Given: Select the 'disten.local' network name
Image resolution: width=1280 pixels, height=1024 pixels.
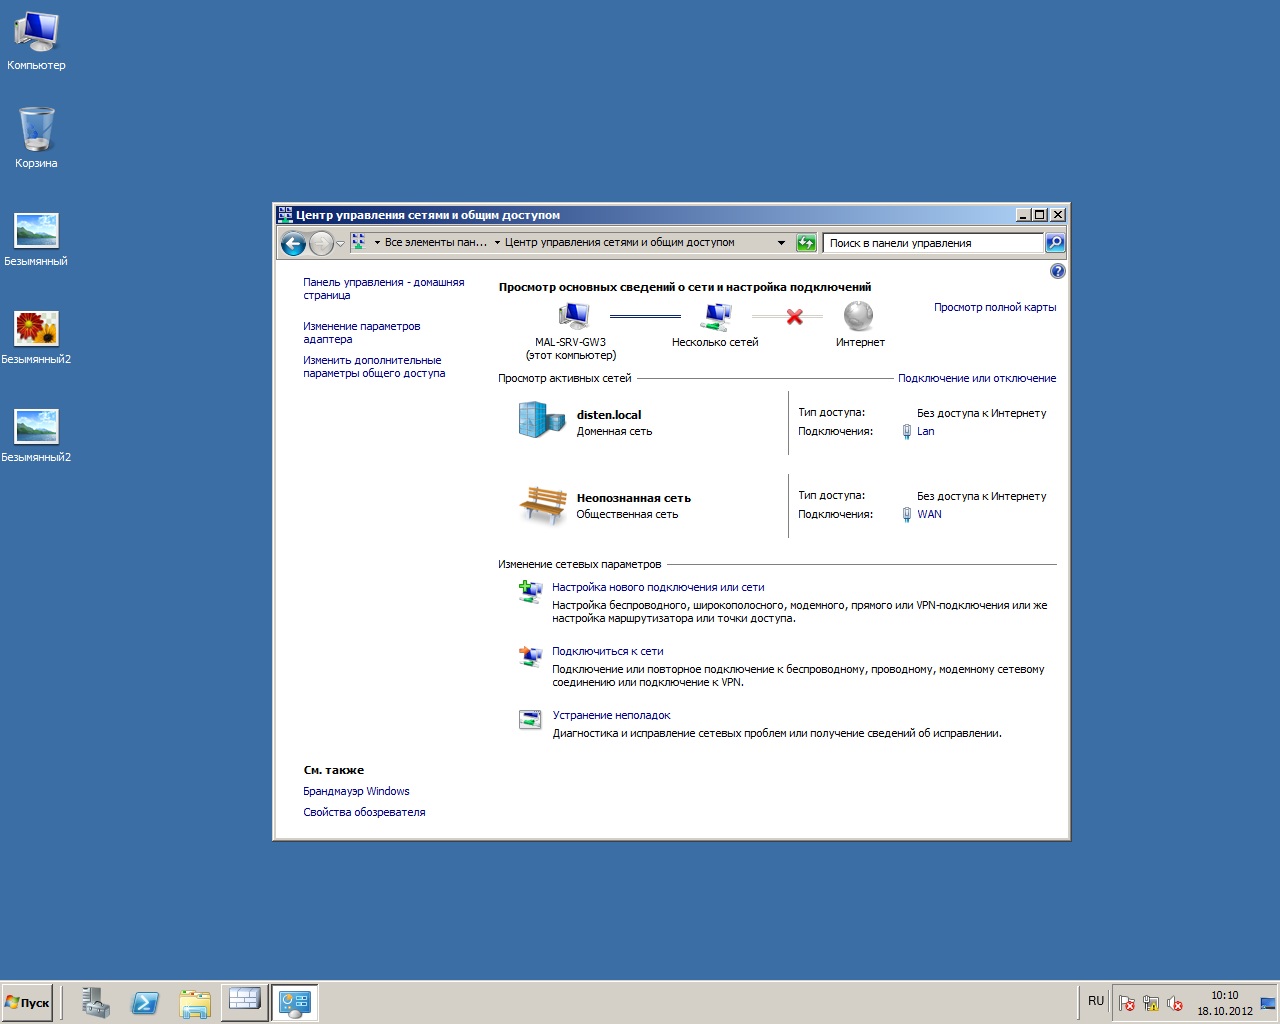Looking at the screenshot, I should click(609, 415).
